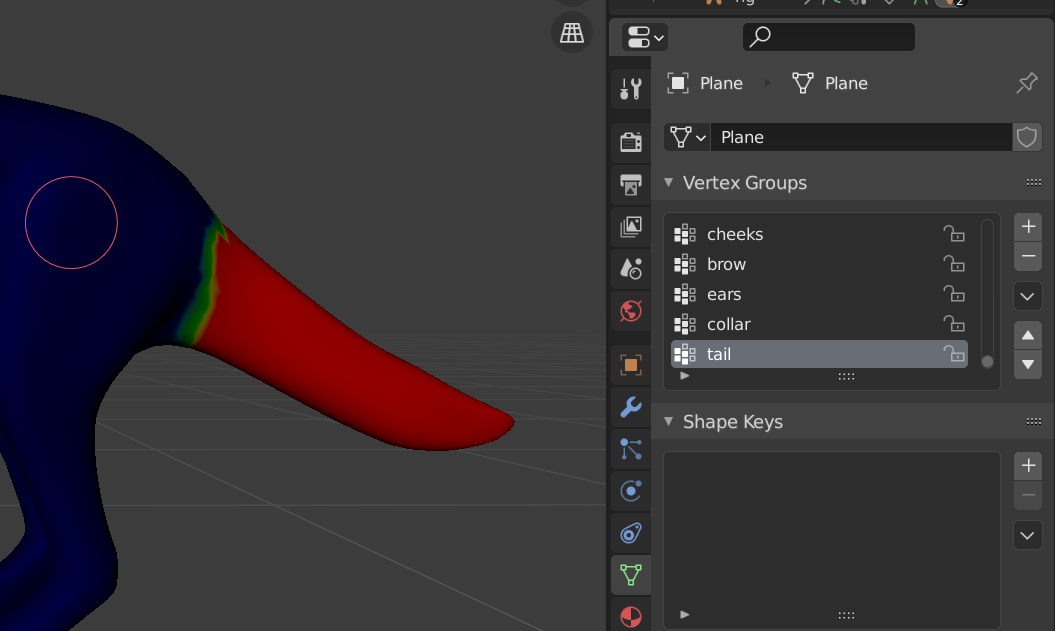Expand the vertex group list filter options

pos(684,375)
